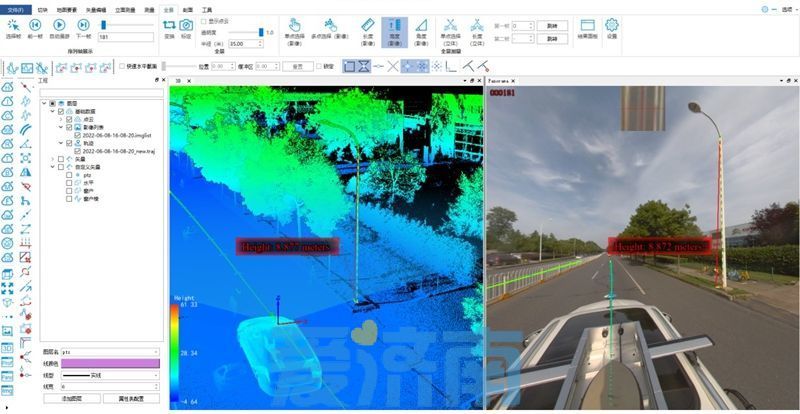Click the calibration (标定) camera icon

click(186, 28)
